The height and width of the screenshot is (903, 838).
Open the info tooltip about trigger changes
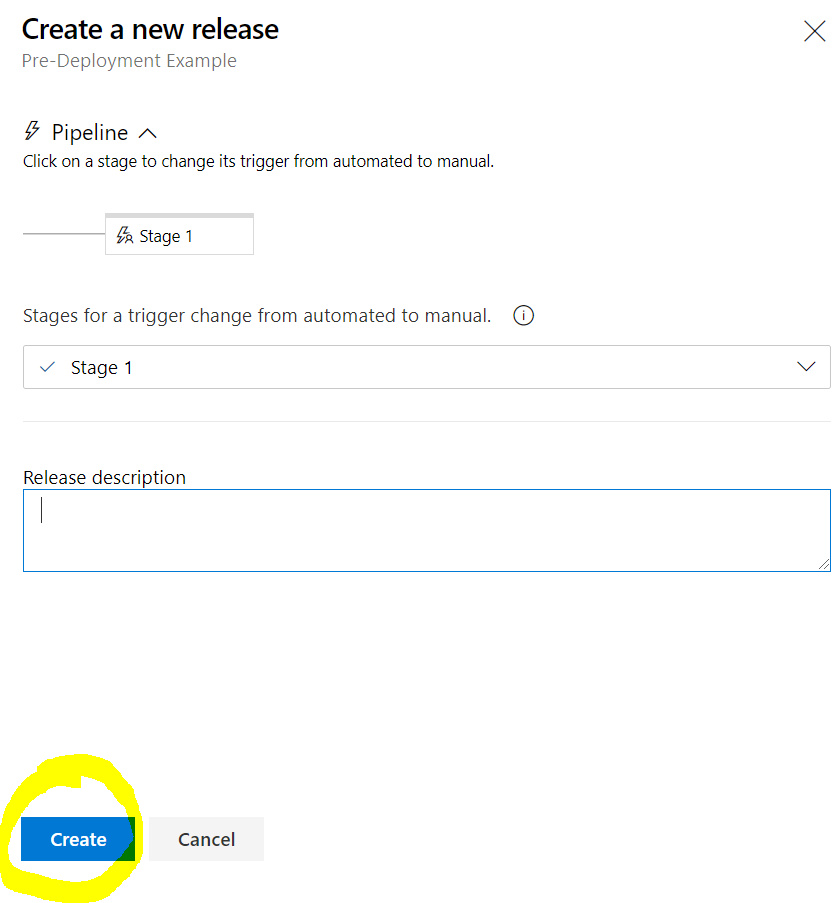click(522, 315)
